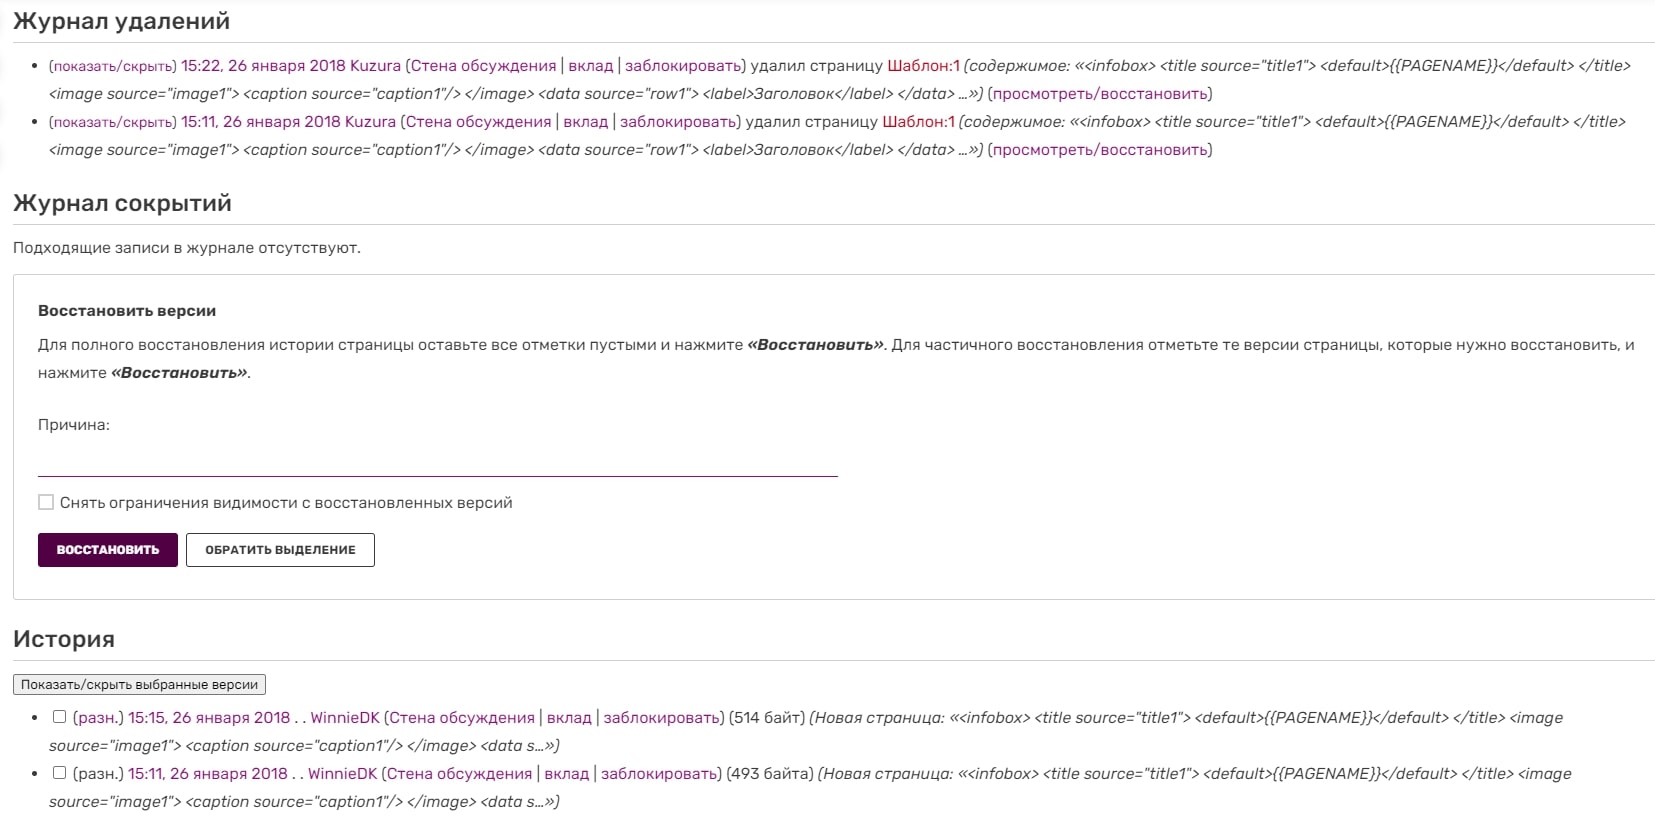
Task: Open the разн. diff link for 15:15 revision
Action: point(98,718)
